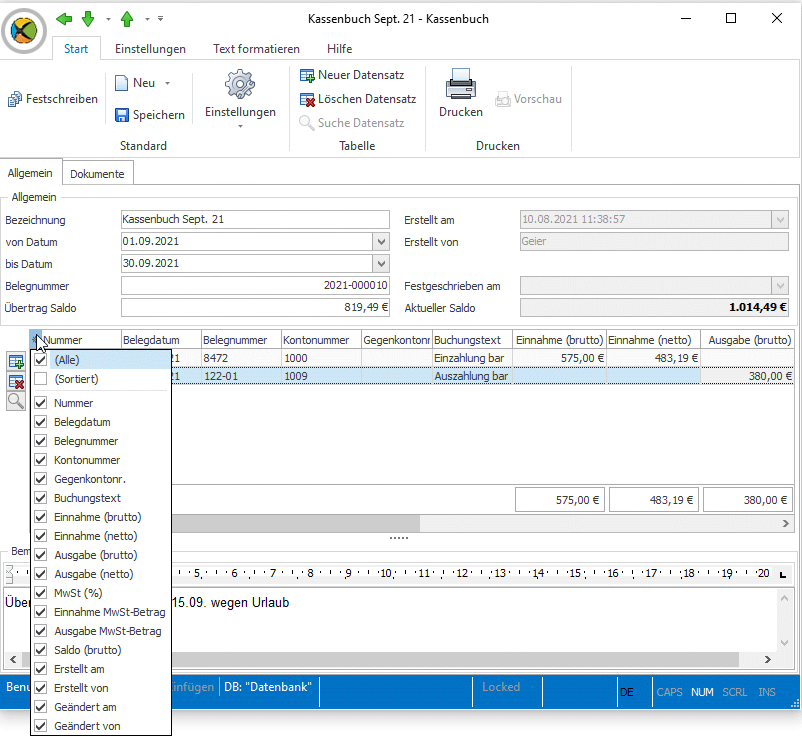Open Erstellt am dropdown arrow
802x737 pixels.
coord(780,220)
